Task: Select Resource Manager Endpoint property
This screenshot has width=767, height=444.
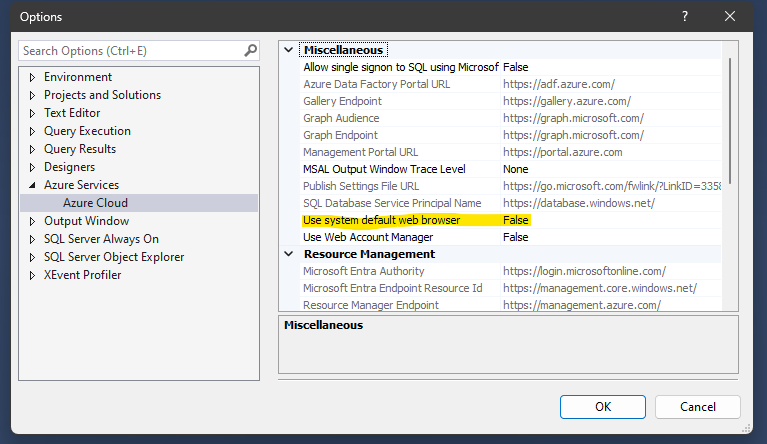Action: click(x=371, y=305)
